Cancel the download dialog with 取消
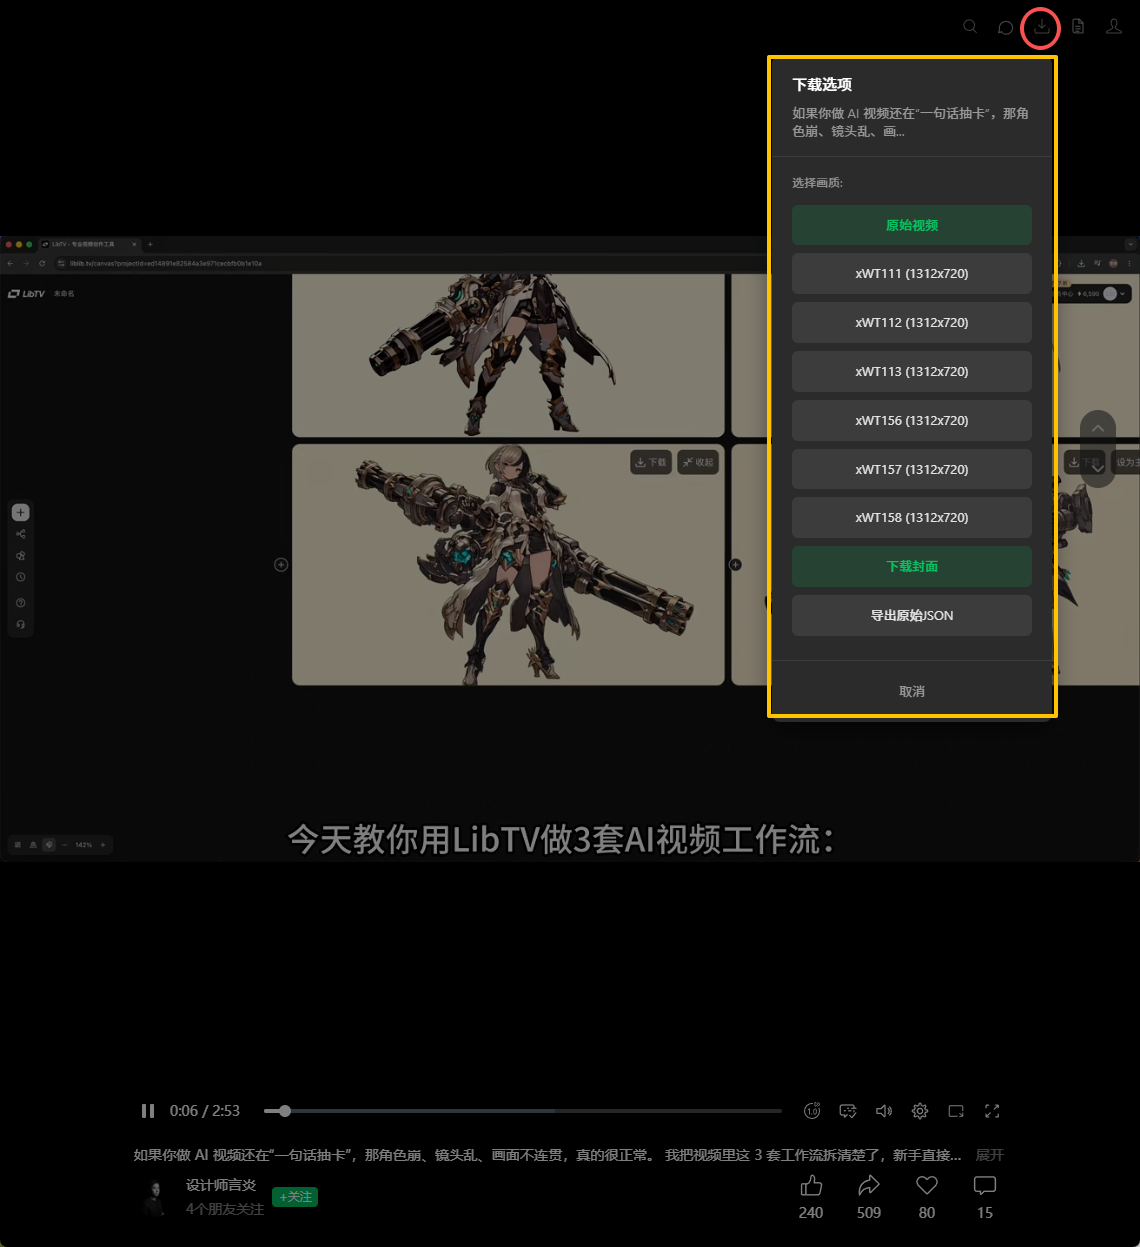 point(912,691)
